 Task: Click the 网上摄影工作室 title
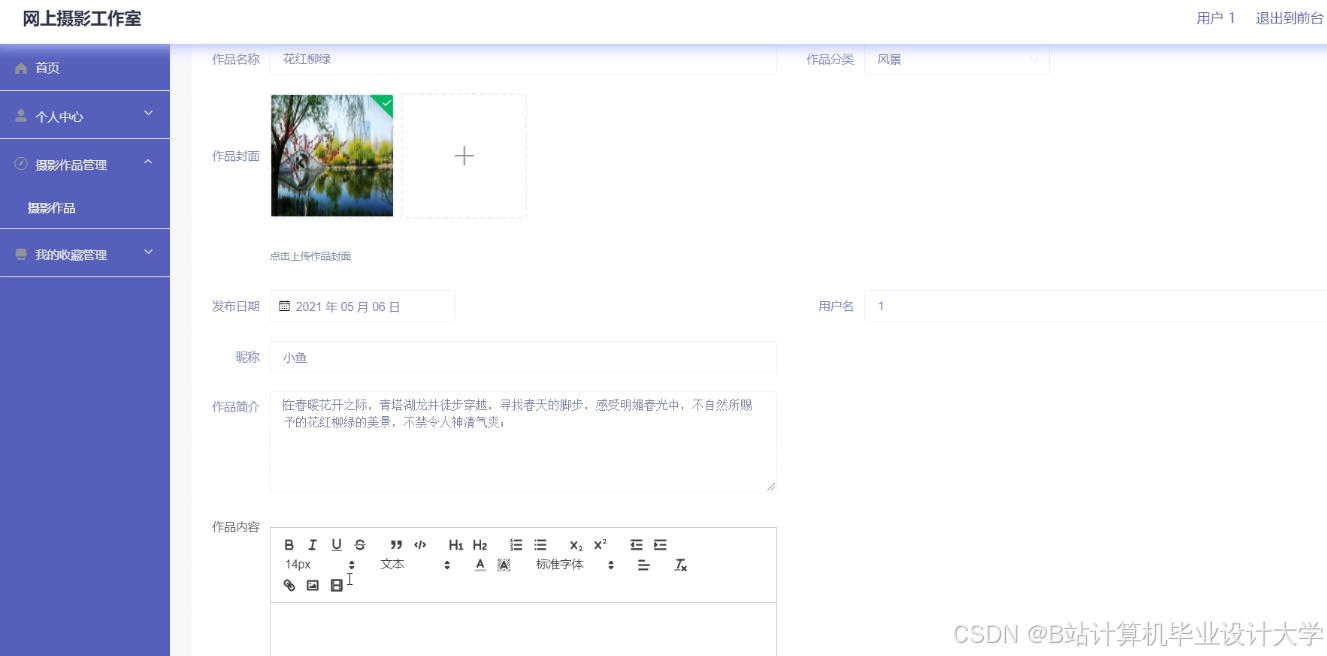click(x=82, y=19)
